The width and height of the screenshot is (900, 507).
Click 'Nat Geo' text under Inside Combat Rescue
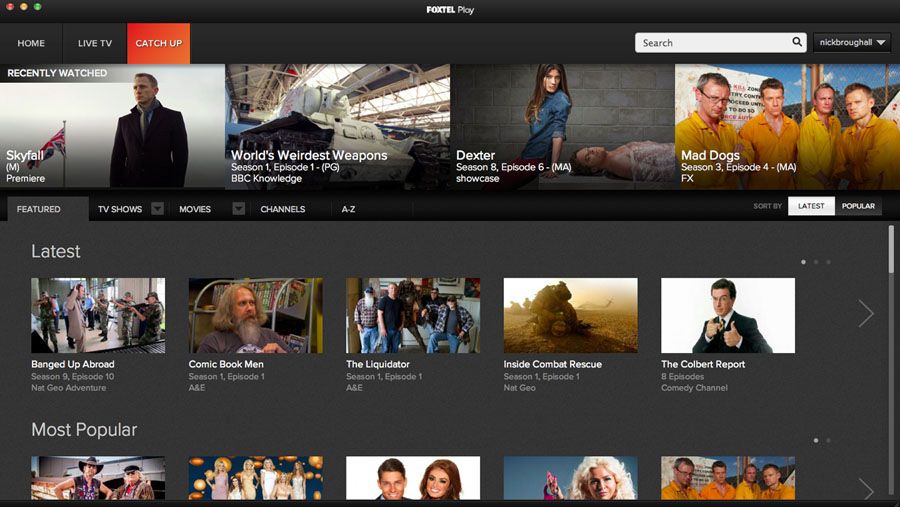coord(519,388)
